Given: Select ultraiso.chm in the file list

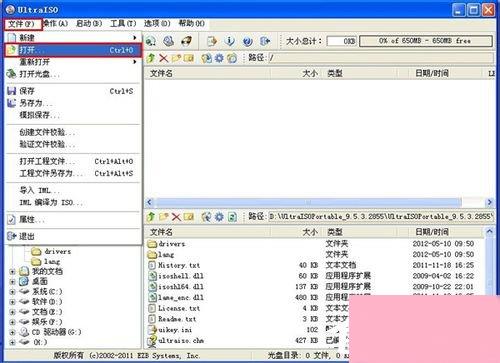Looking at the screenshot, I should (x=176, y=341).
